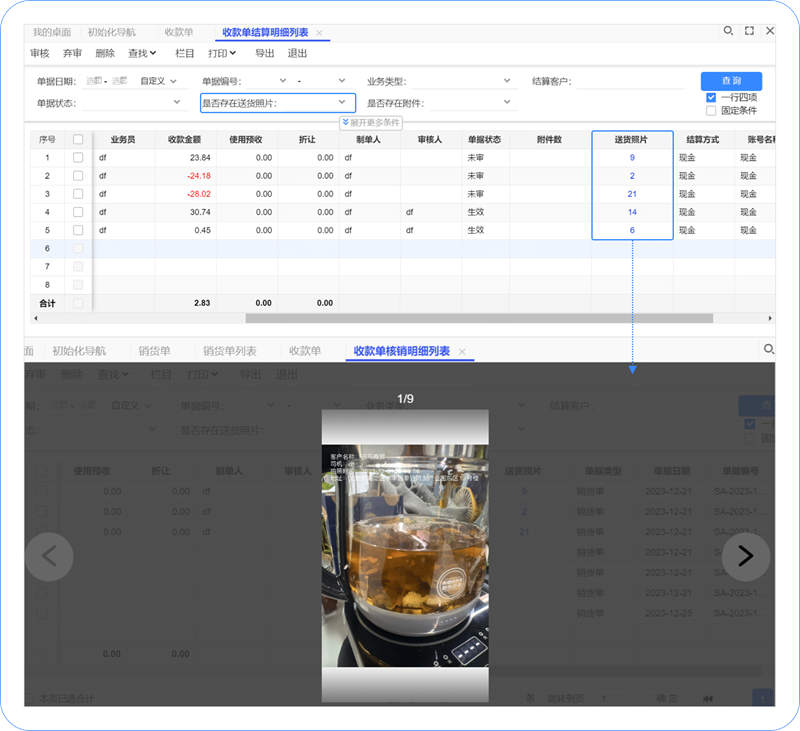Open delivery photos link showing 21
Screen dimensions: 800x731
632,194
